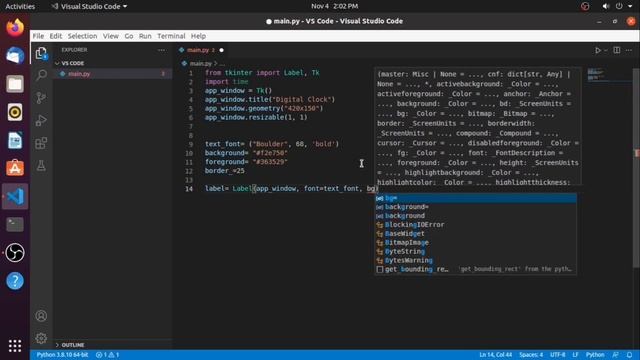Split the editor to the right

coord(617,50)
